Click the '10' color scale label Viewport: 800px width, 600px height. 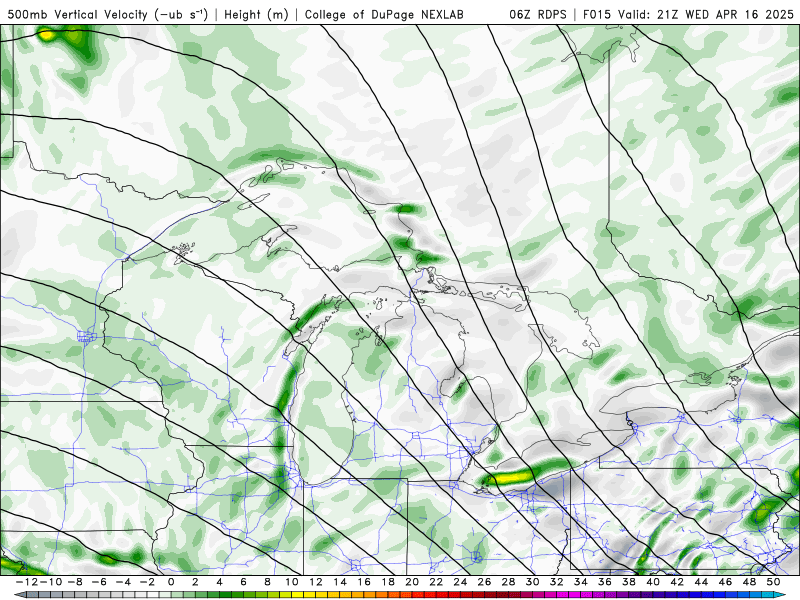click(x=291, y=582)
